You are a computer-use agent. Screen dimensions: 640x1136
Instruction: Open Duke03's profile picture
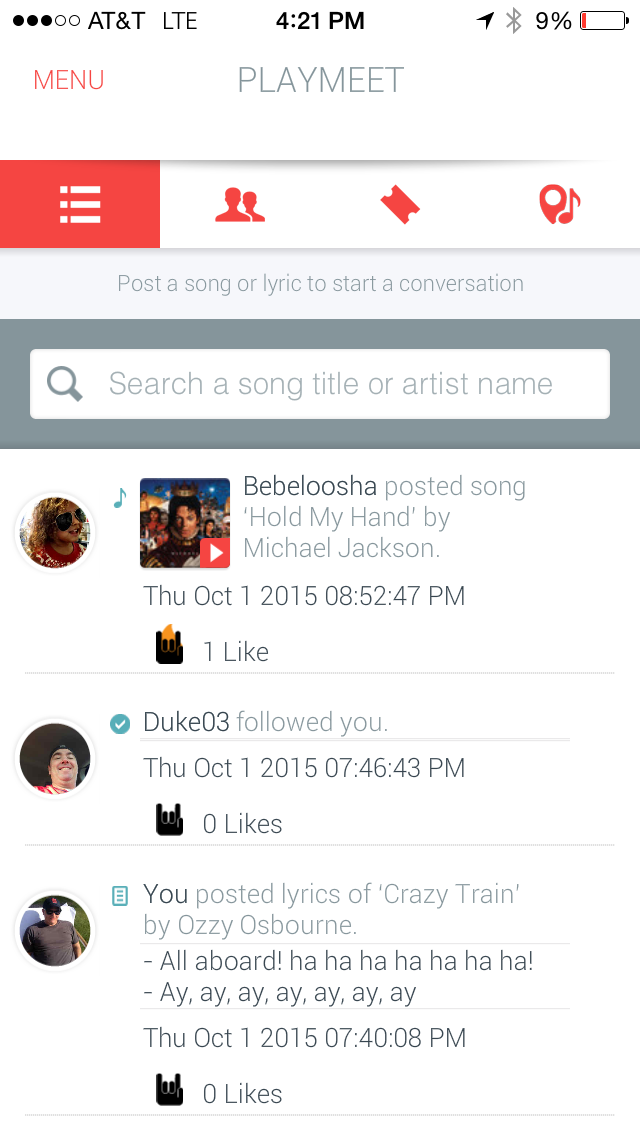pyautogui.click(x=55, y=759)
